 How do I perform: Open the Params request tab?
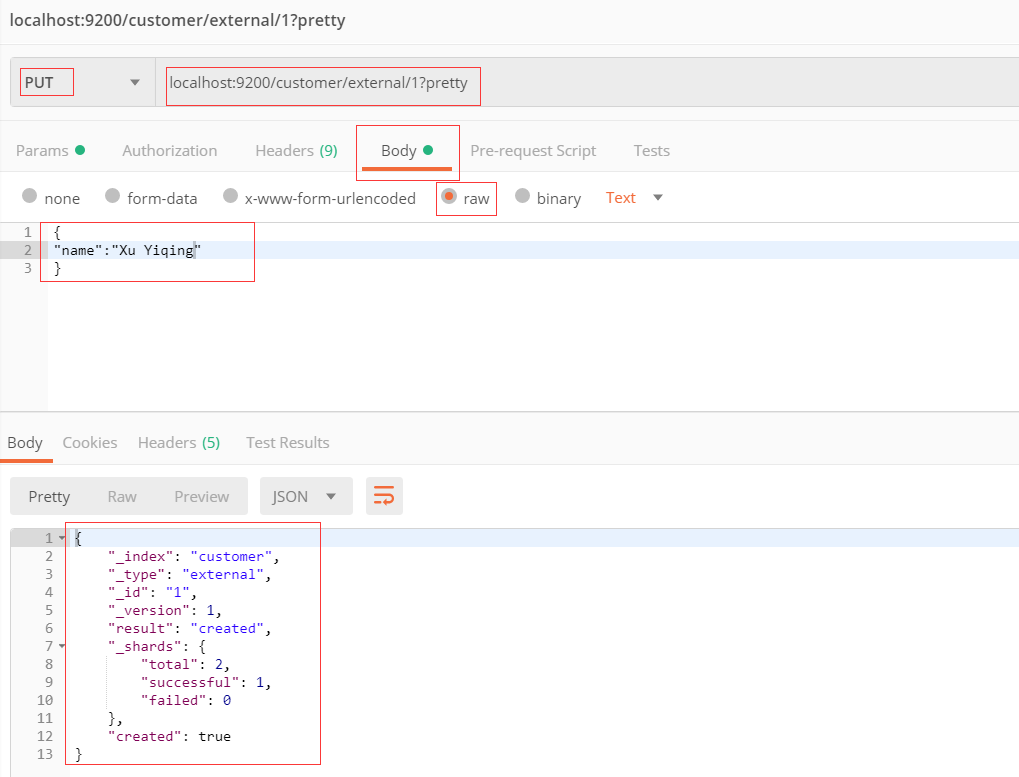50,151
